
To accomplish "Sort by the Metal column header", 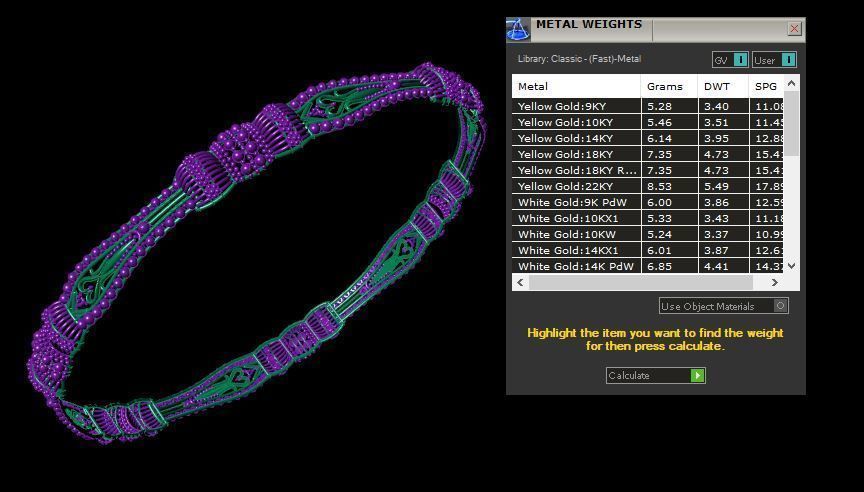I will 576,86.
